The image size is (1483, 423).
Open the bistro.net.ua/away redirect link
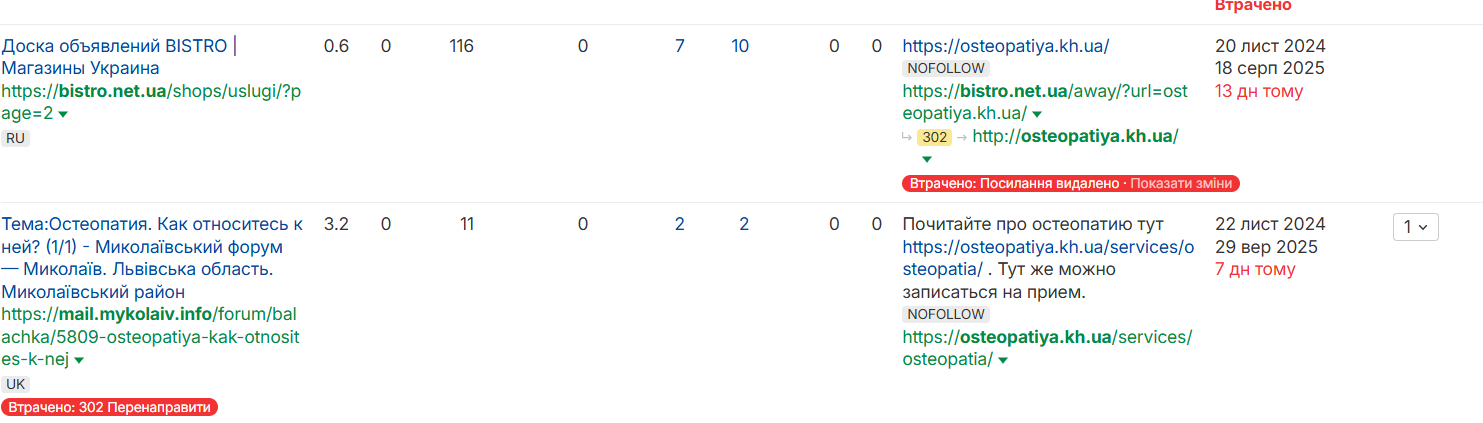1044,91
